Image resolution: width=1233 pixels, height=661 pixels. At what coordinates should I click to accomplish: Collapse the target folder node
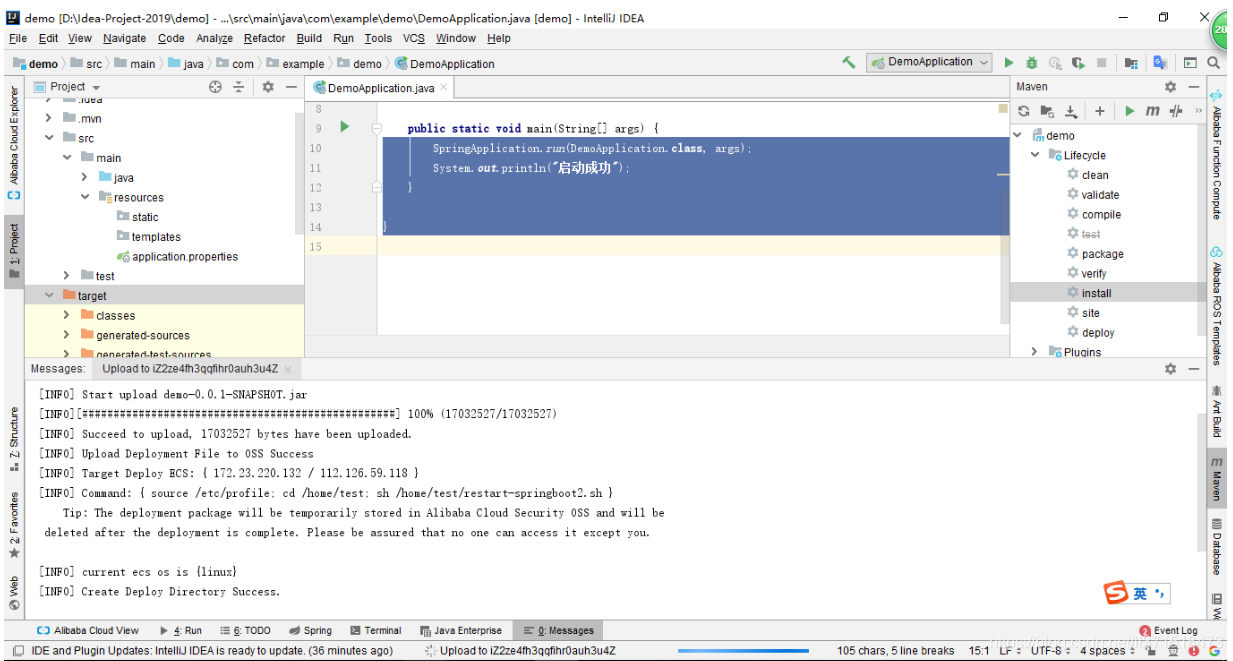[49, 296]
